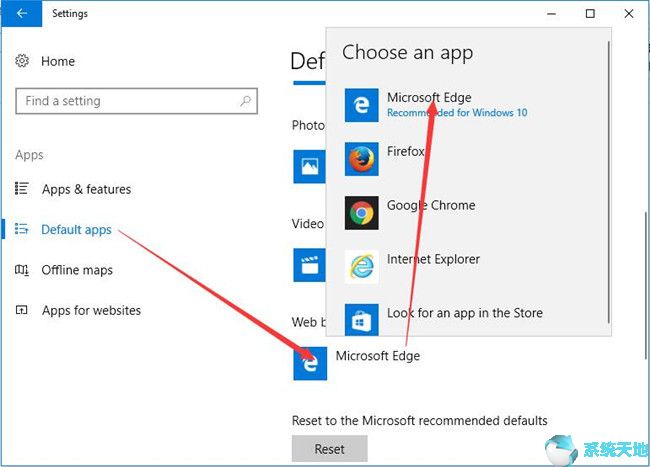Click the Settings window main scrollbar

coord(647,286)
